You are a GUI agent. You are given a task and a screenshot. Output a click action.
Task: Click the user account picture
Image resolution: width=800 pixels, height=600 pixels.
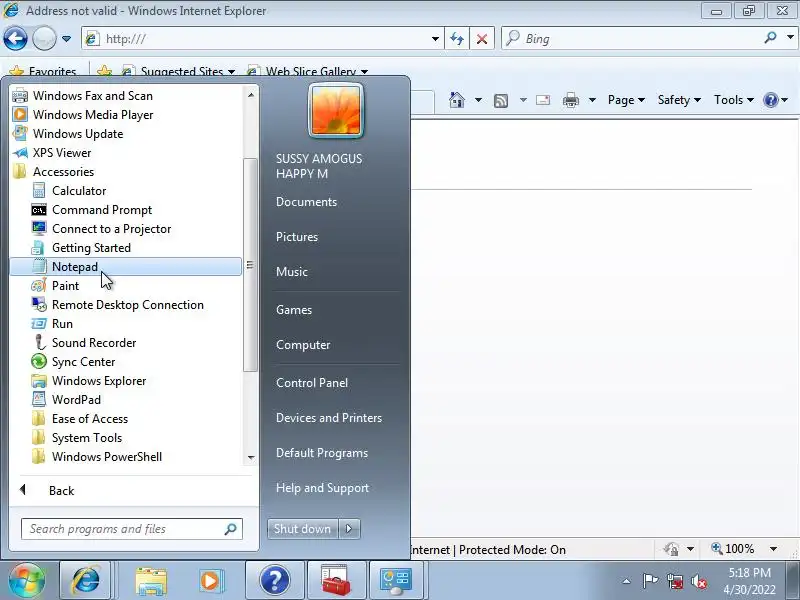[336, 110]
